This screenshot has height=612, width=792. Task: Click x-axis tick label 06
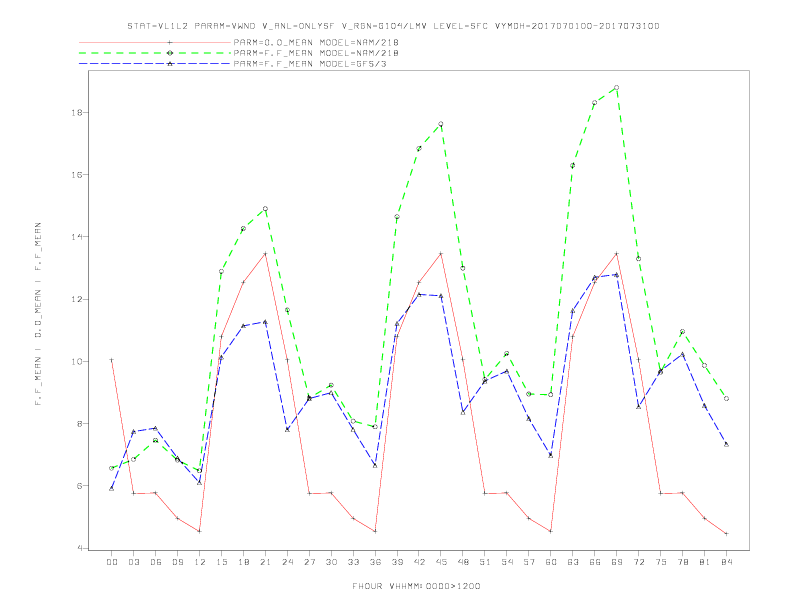tap(156, 562)
